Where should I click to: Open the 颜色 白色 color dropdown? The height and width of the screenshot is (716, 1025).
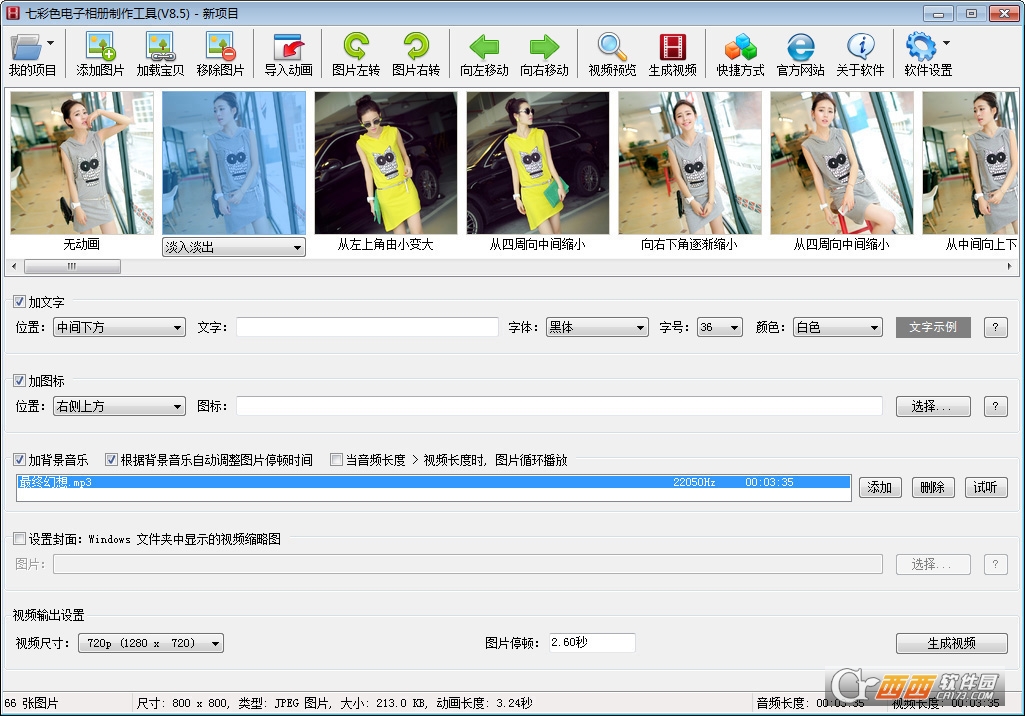(x=838, y=327)
